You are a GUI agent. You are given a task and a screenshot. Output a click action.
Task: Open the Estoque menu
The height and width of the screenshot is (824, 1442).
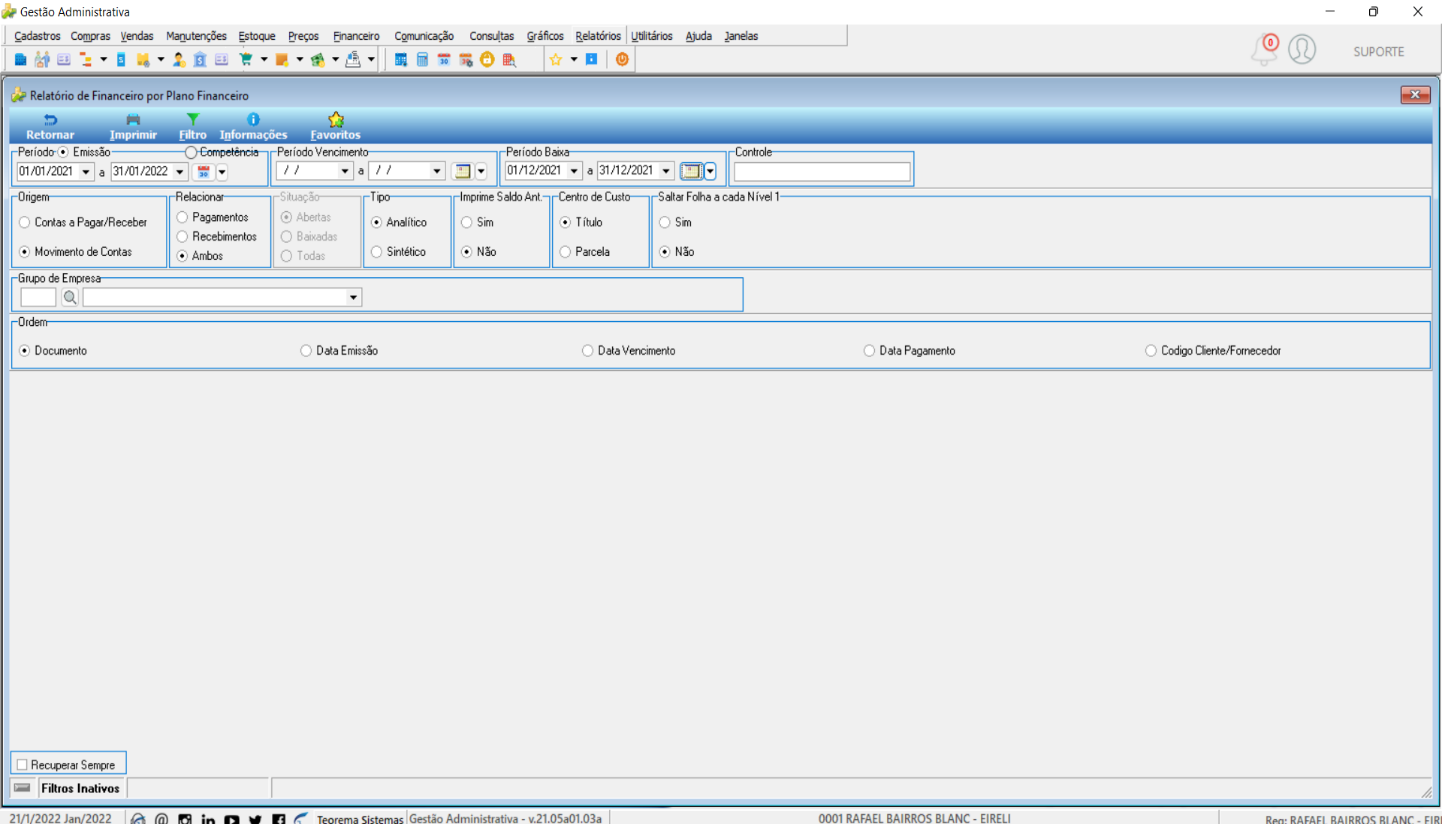257,36
